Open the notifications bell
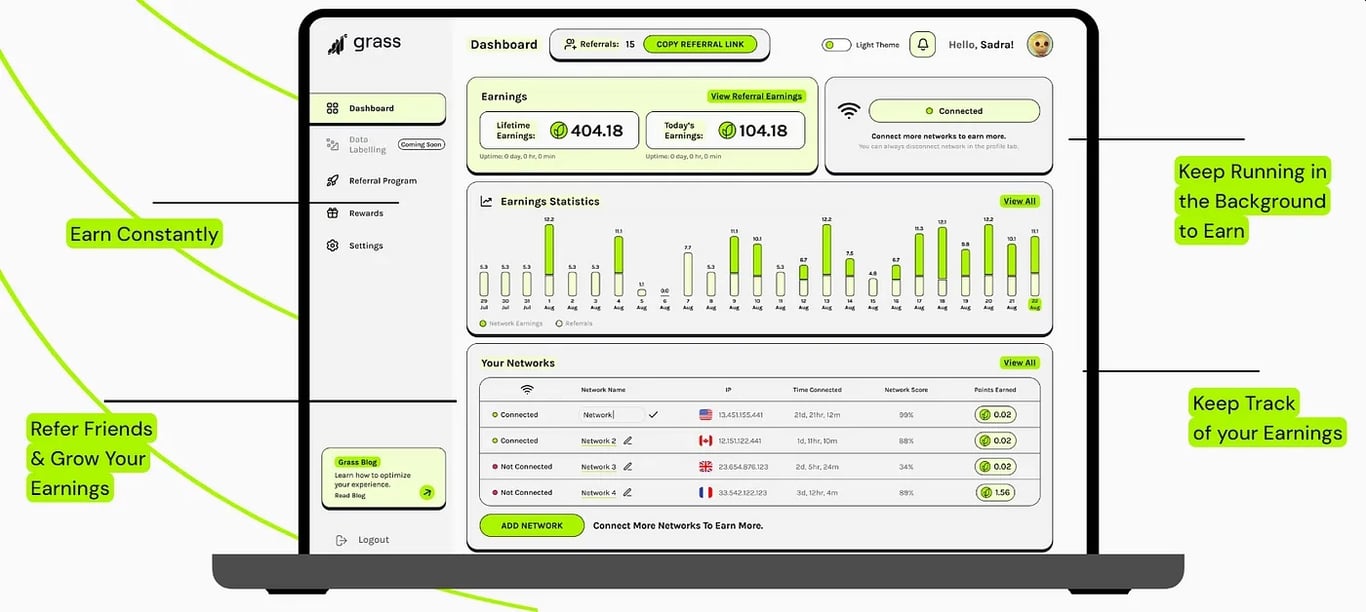 click(922, 45)
